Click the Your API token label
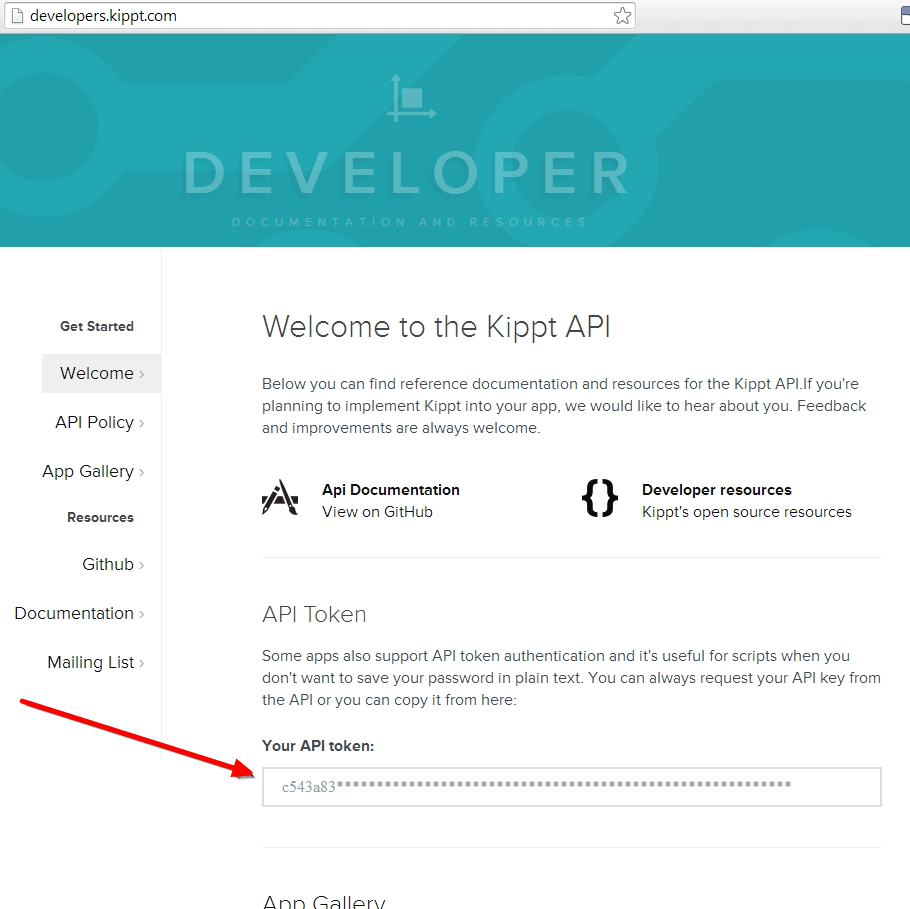Image resolution: width=910 pixels, height=909 pixels. [x=318, y=746]
